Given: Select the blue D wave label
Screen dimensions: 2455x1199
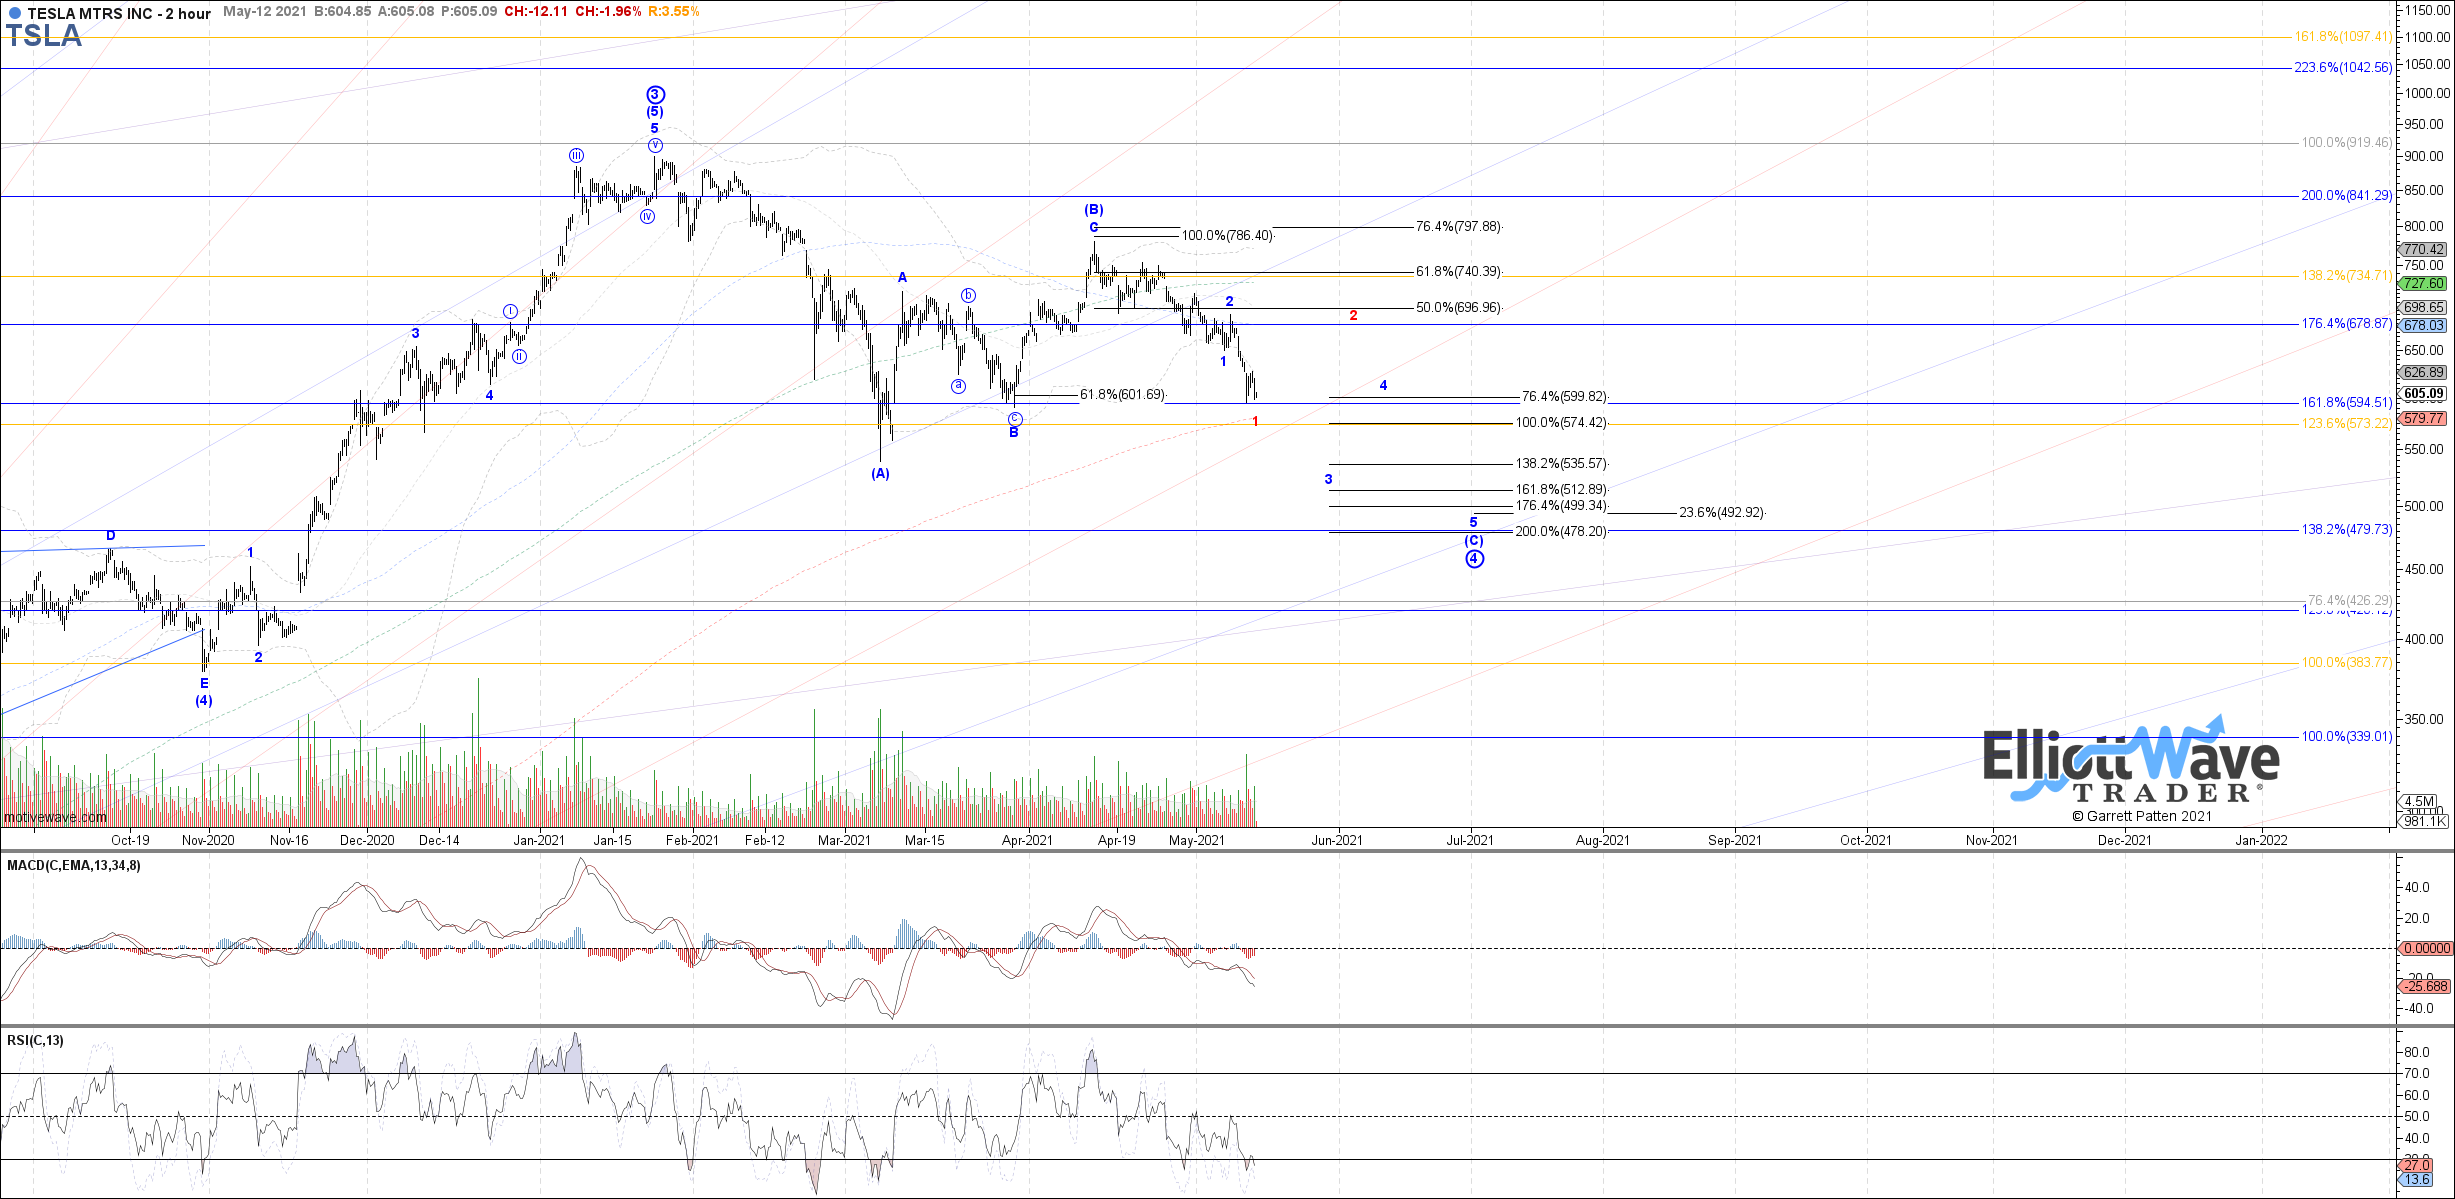Looking at the screenshot, I should click(x=111, y=536).
